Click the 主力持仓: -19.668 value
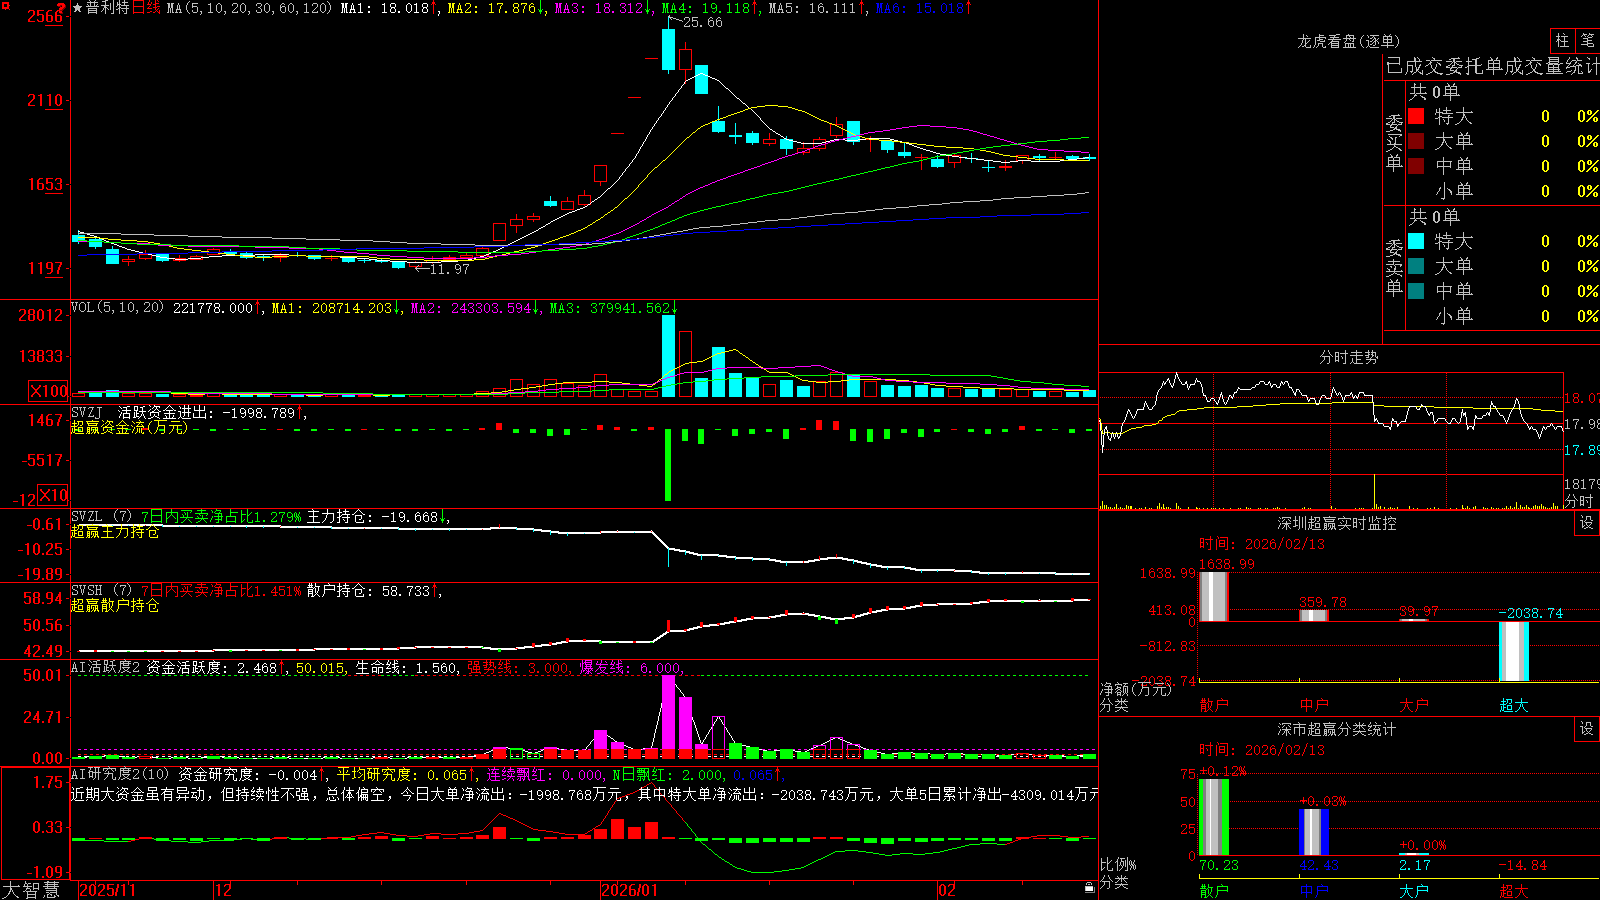The width and height of the screenshot is (1600, 900). [378, 517]
